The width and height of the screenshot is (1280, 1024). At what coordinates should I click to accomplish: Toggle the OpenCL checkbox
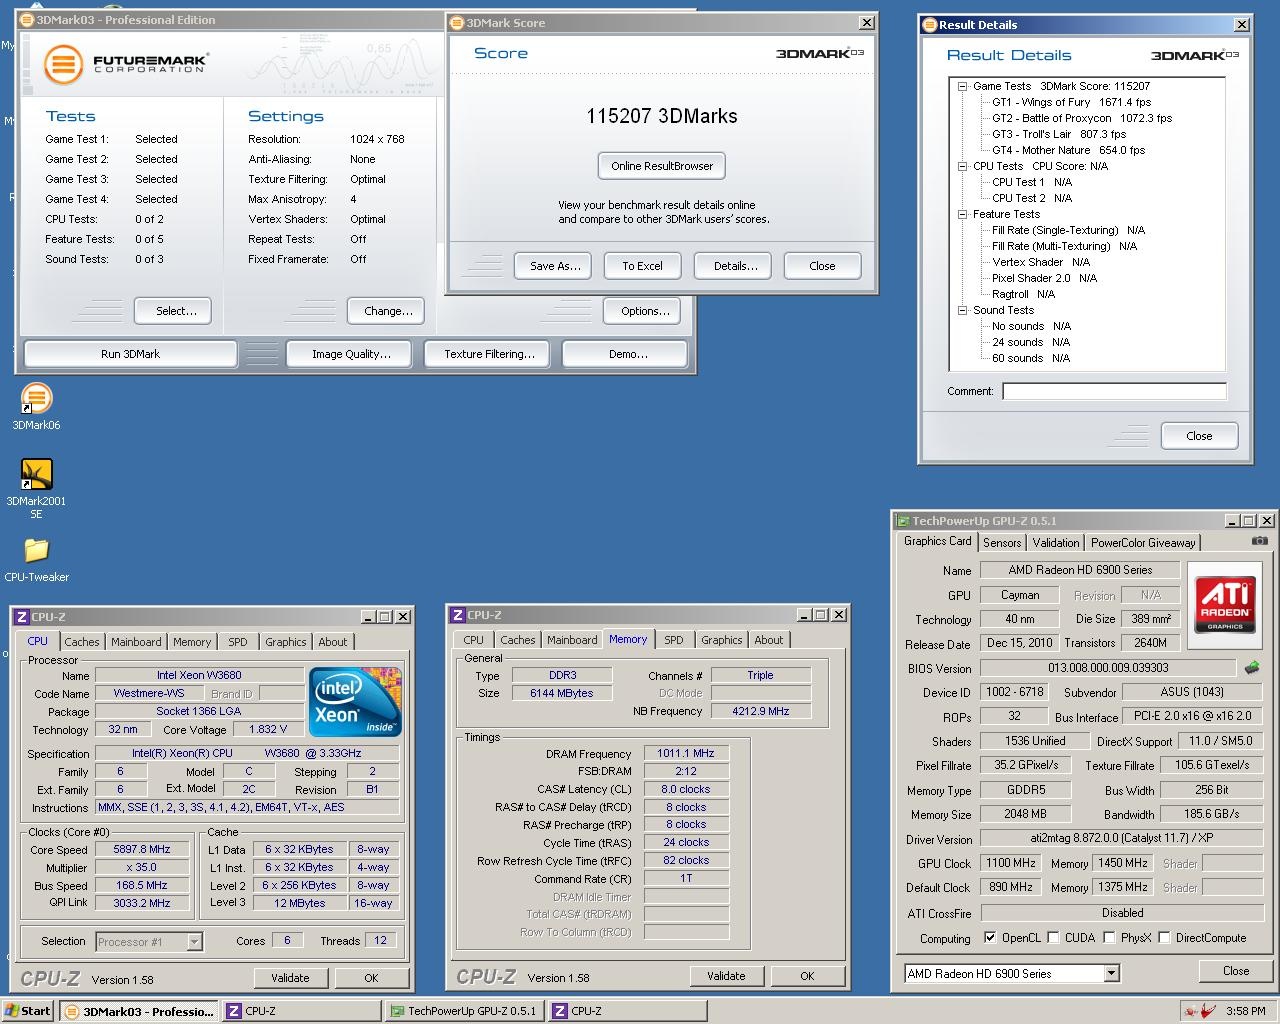tap(990, 938)
